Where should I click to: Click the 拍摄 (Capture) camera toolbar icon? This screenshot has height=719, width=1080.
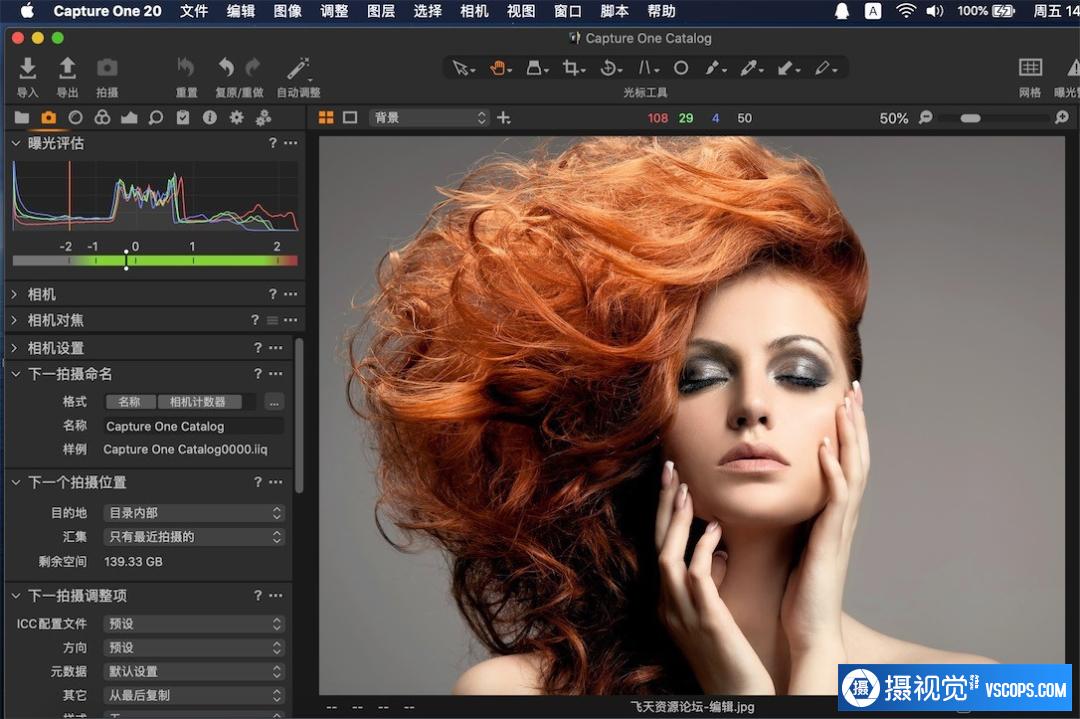(x=107, y=67)
